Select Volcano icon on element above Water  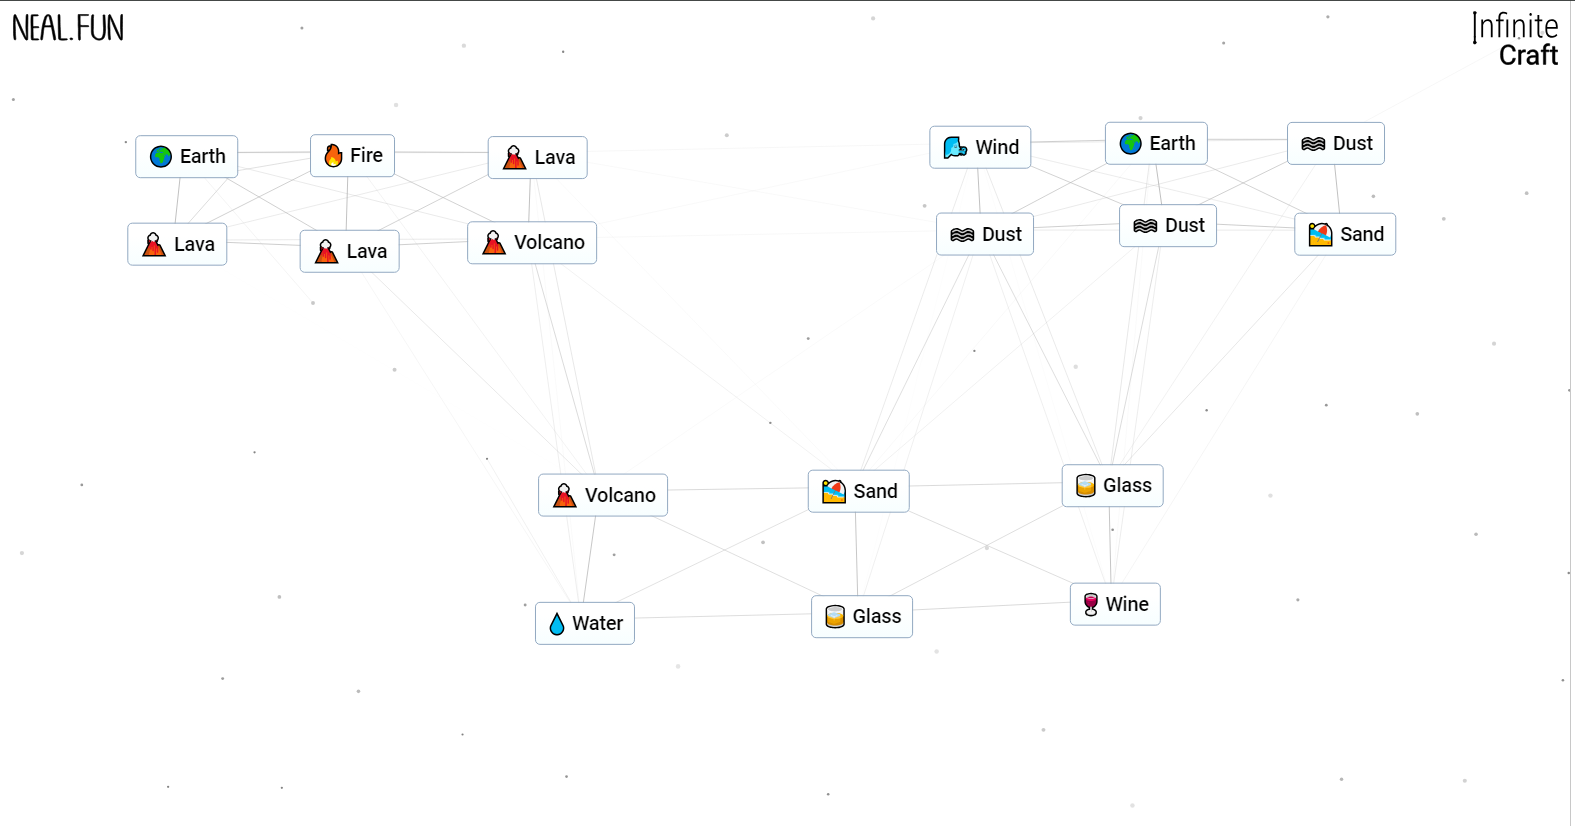click(x=565, y=495)
